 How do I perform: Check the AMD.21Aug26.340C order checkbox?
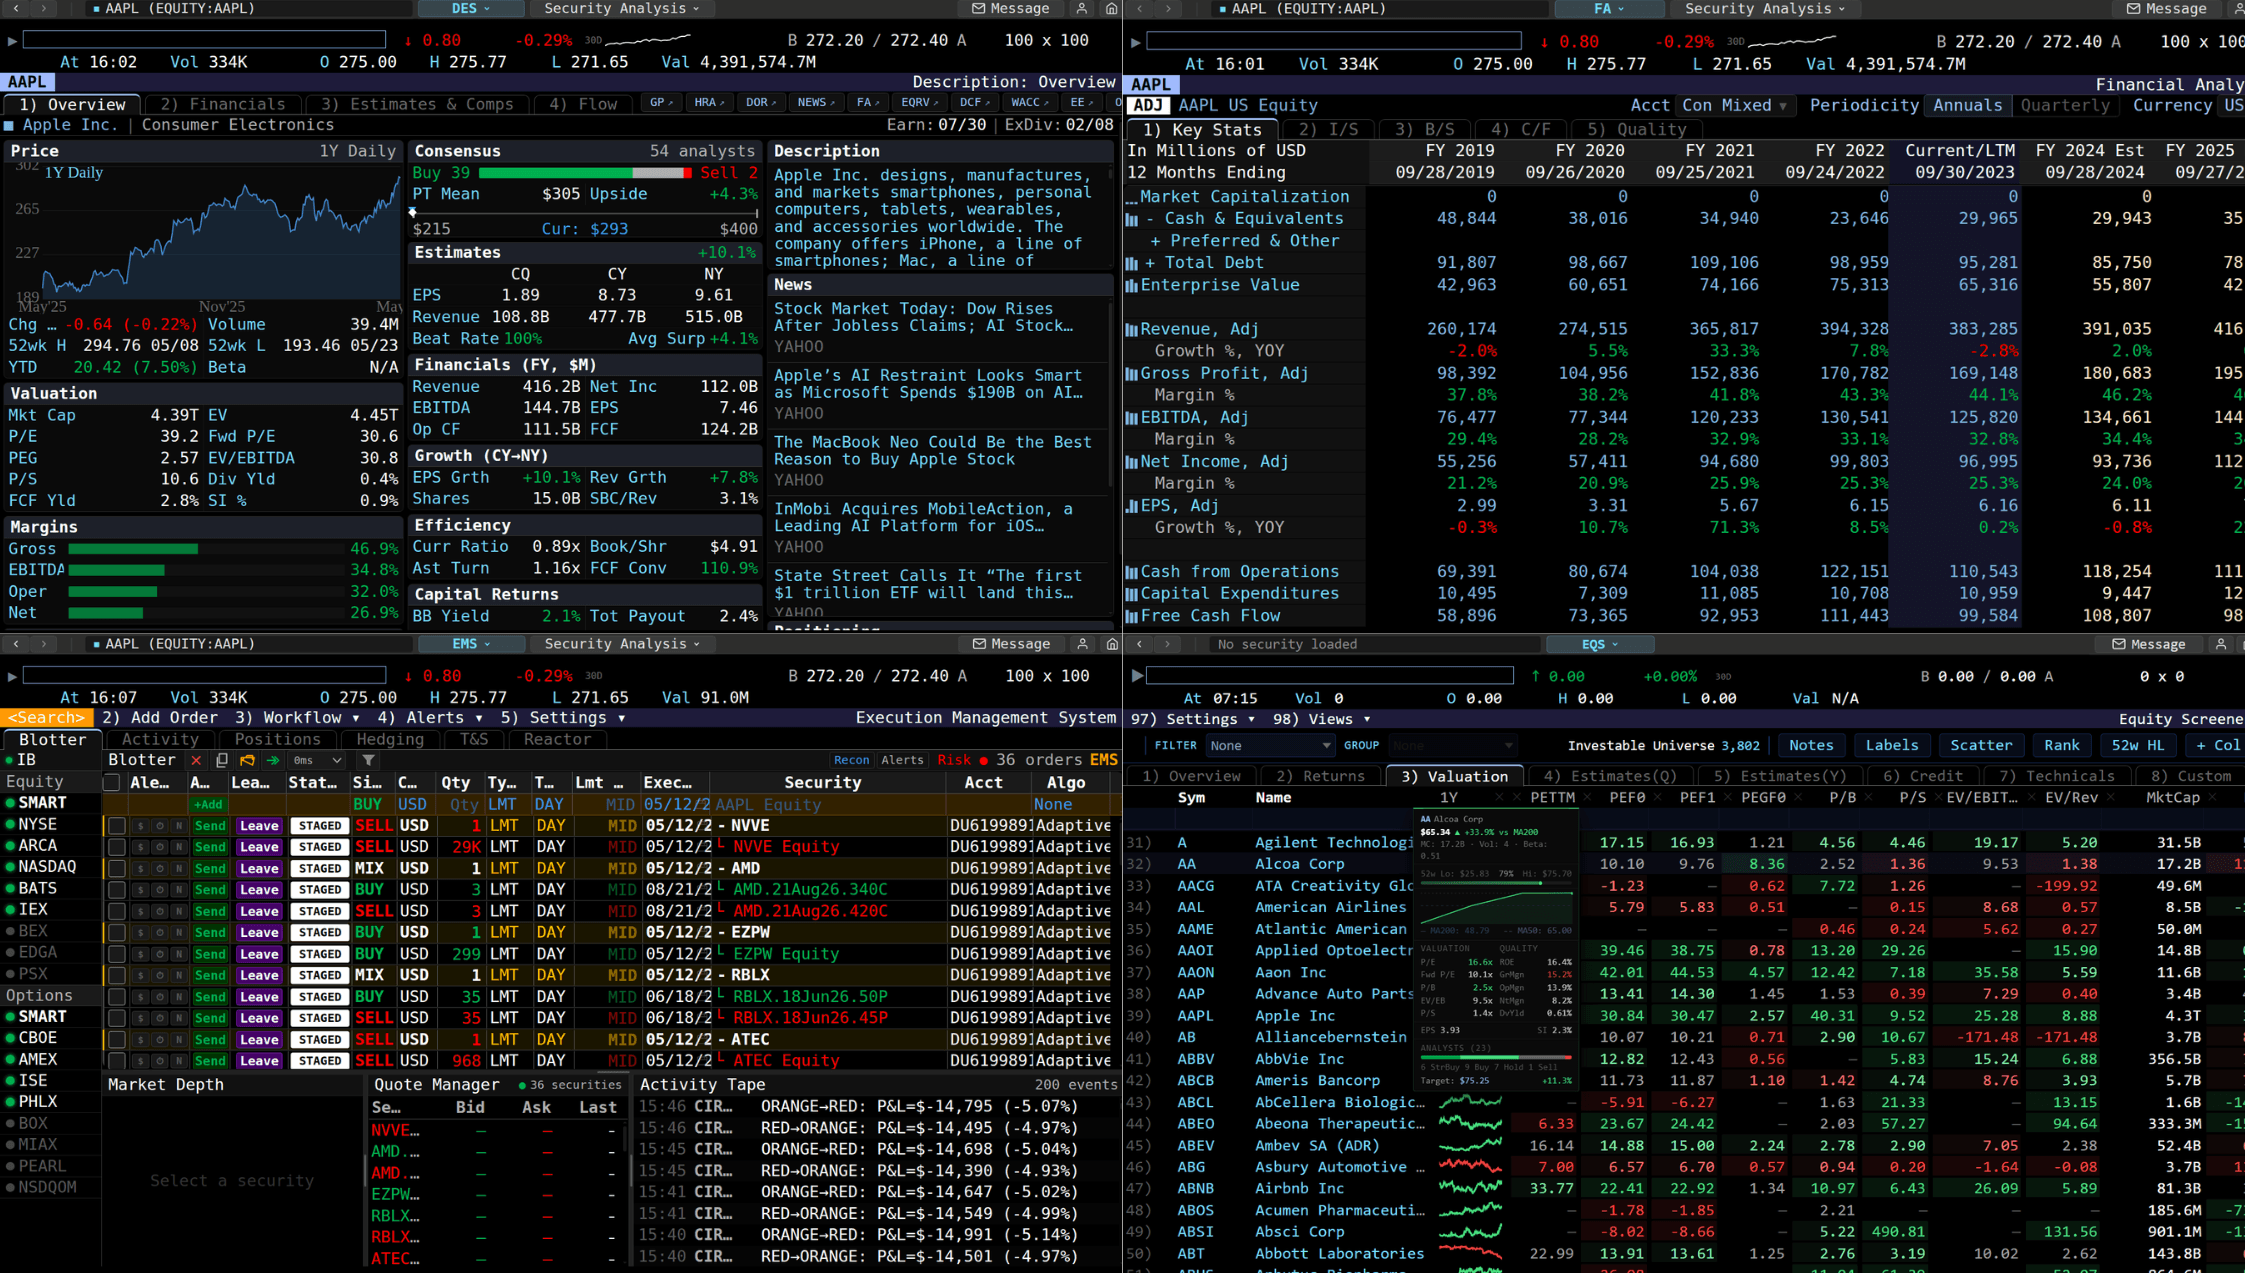(117, 890)
